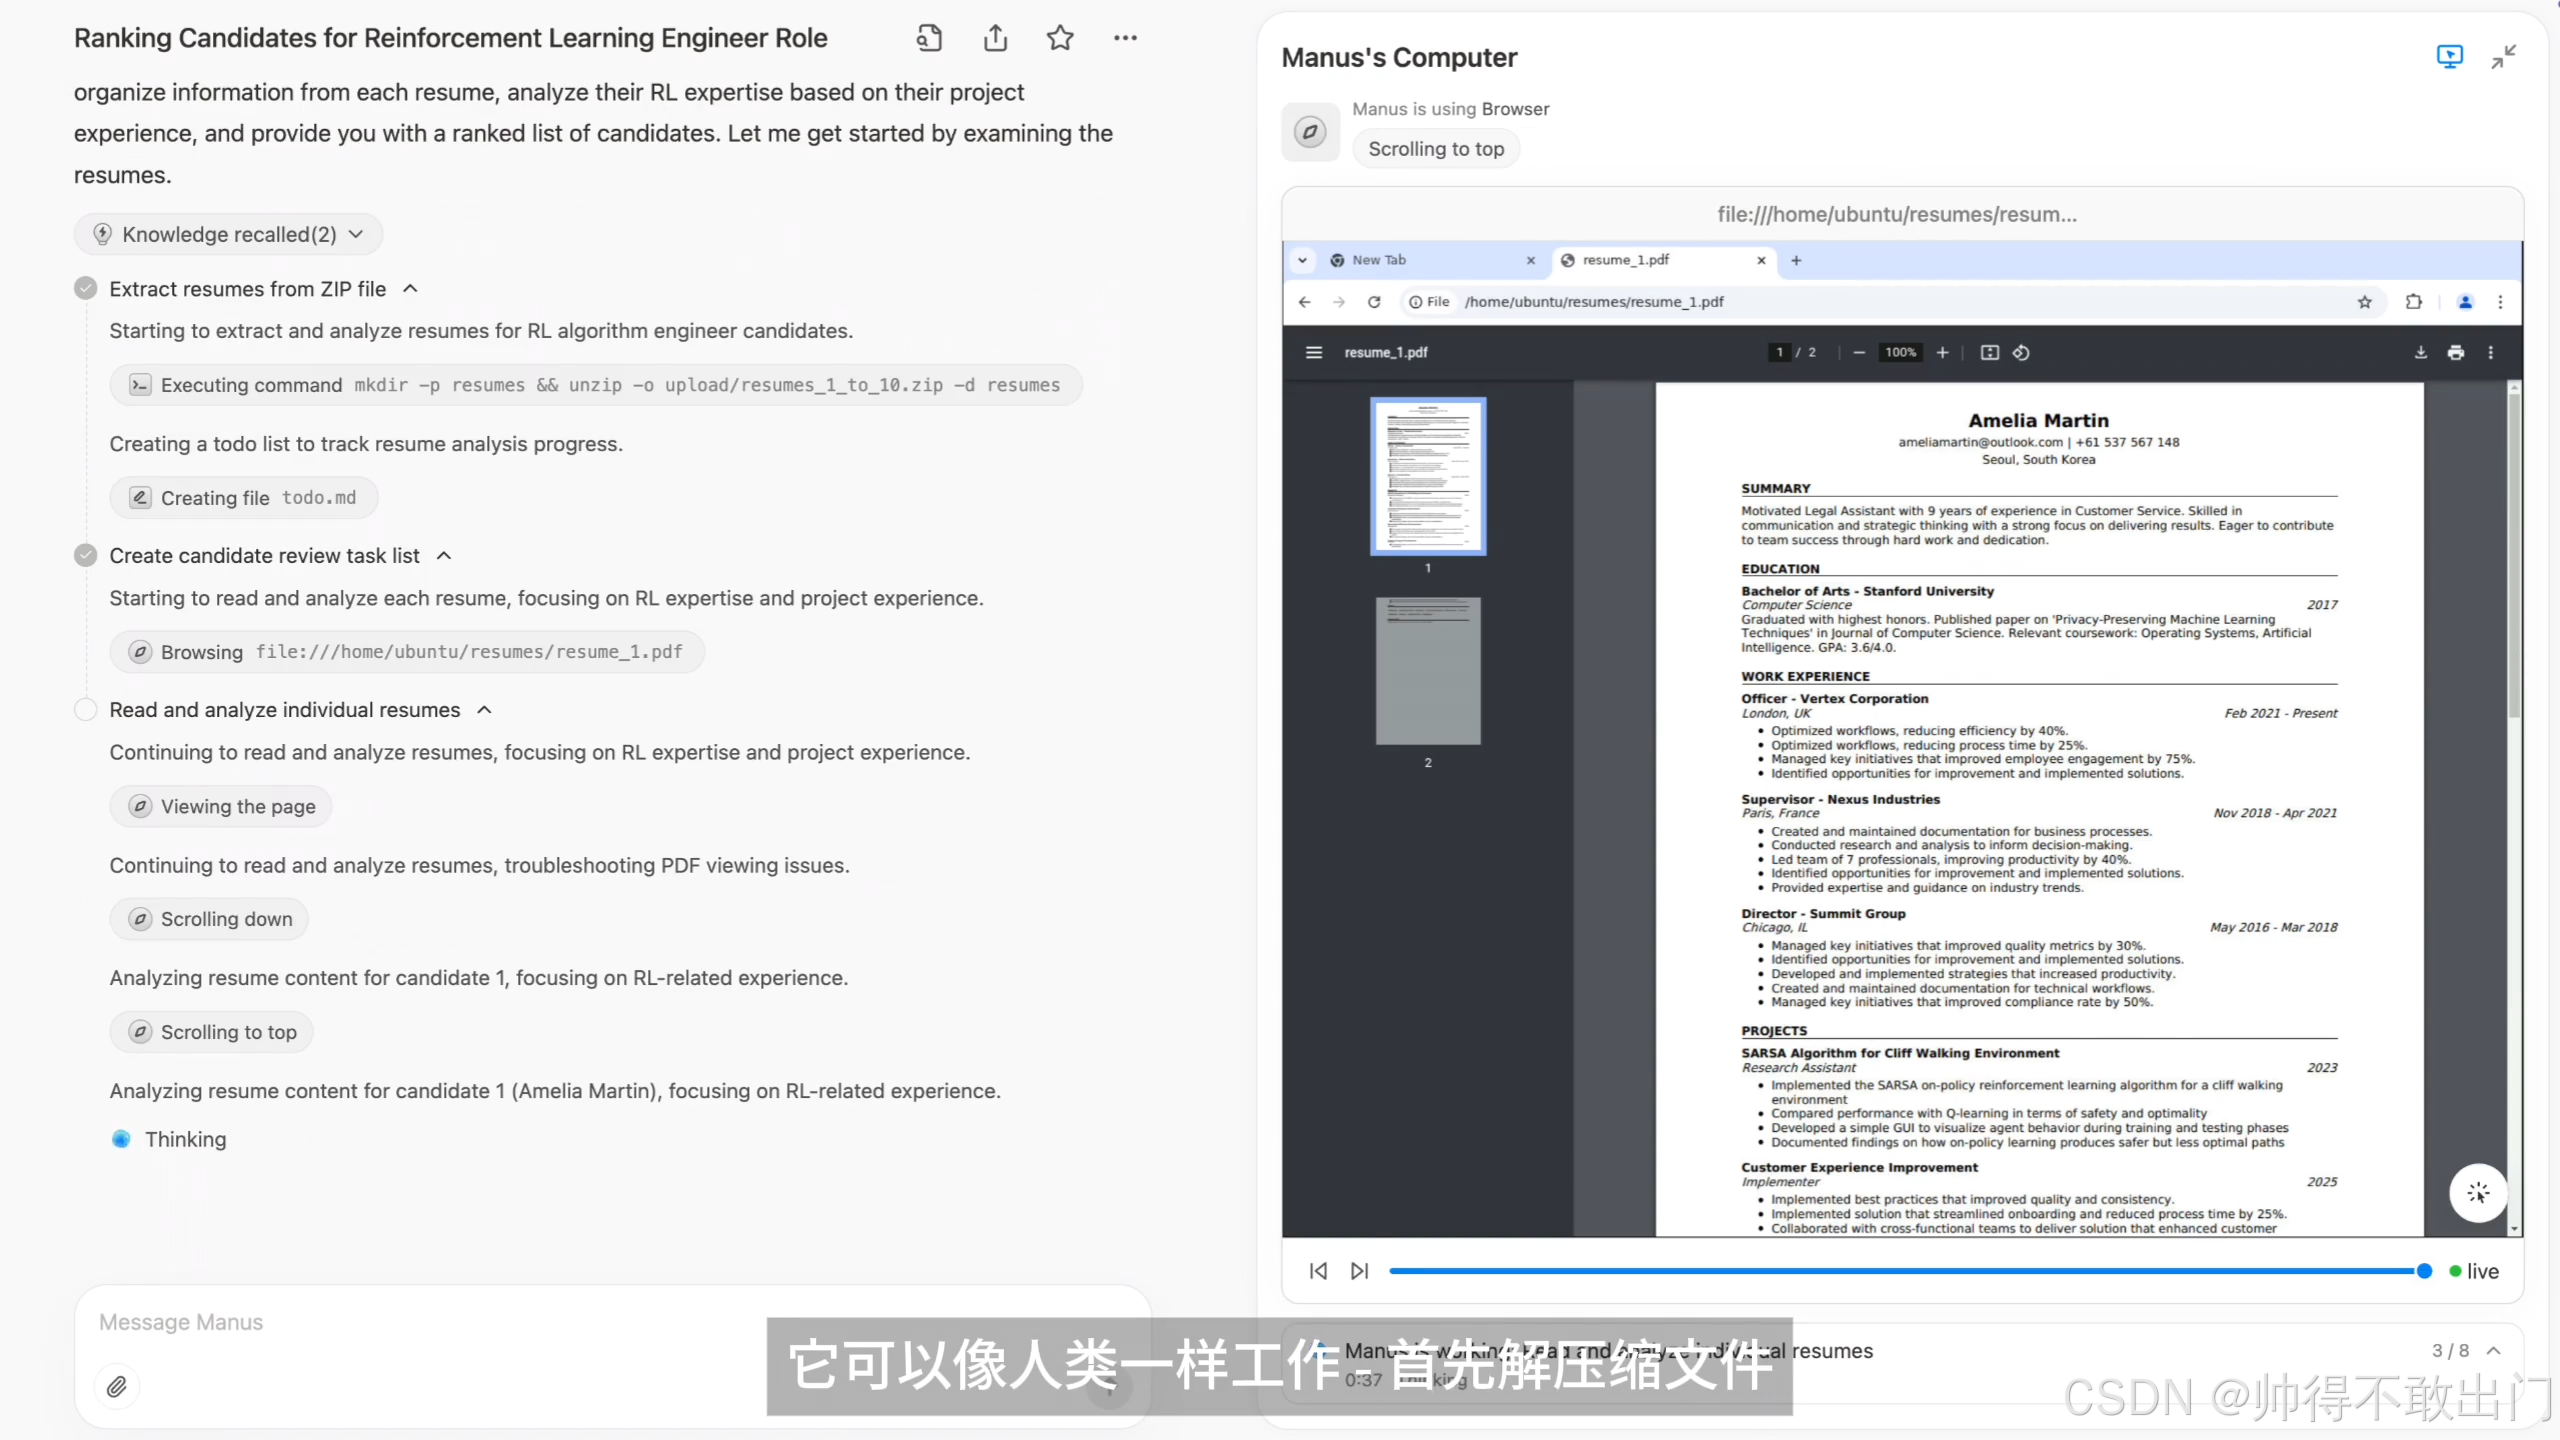This screenshot has height=1440, width=2560.
Task: Click the takeover screen monitor icon
Action: pos(2449,57)
